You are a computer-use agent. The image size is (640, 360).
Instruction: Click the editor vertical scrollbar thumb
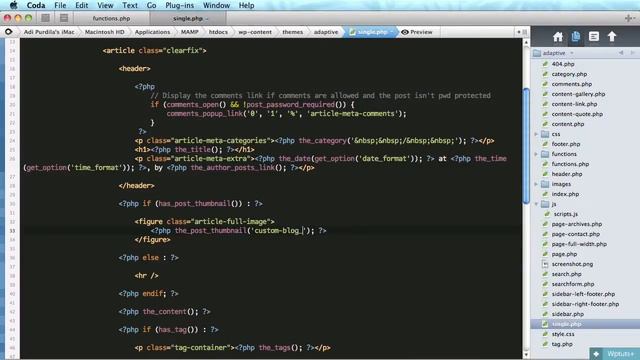(x=526, y=146)
